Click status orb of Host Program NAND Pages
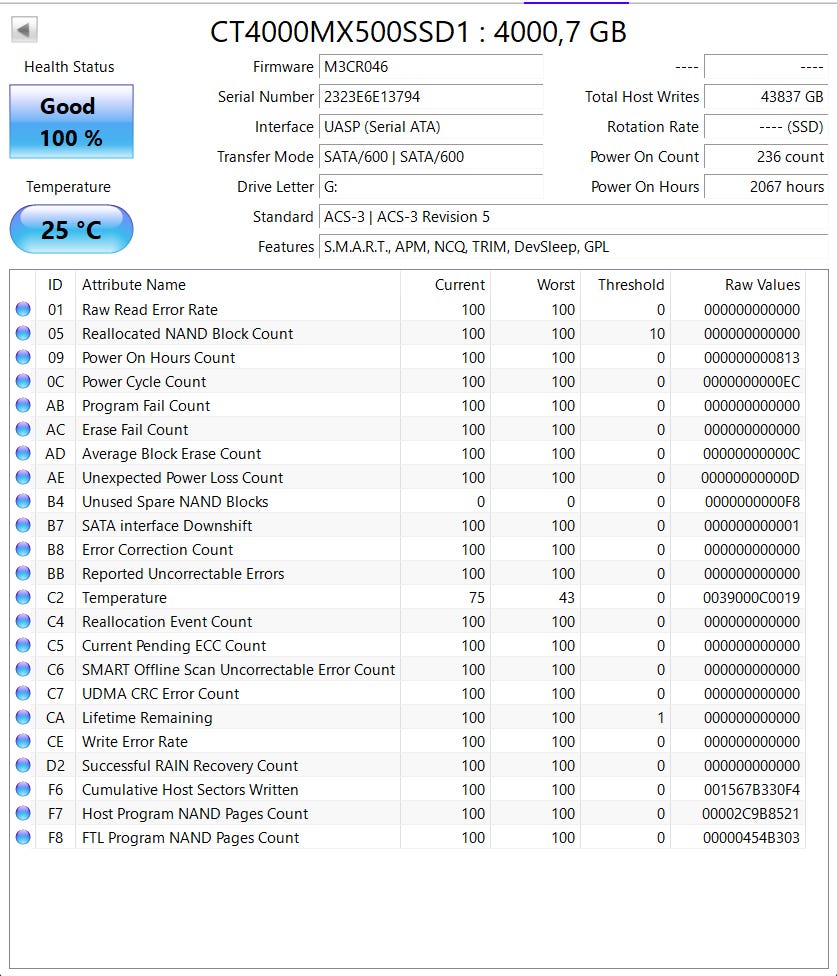 tap(23, 813)
